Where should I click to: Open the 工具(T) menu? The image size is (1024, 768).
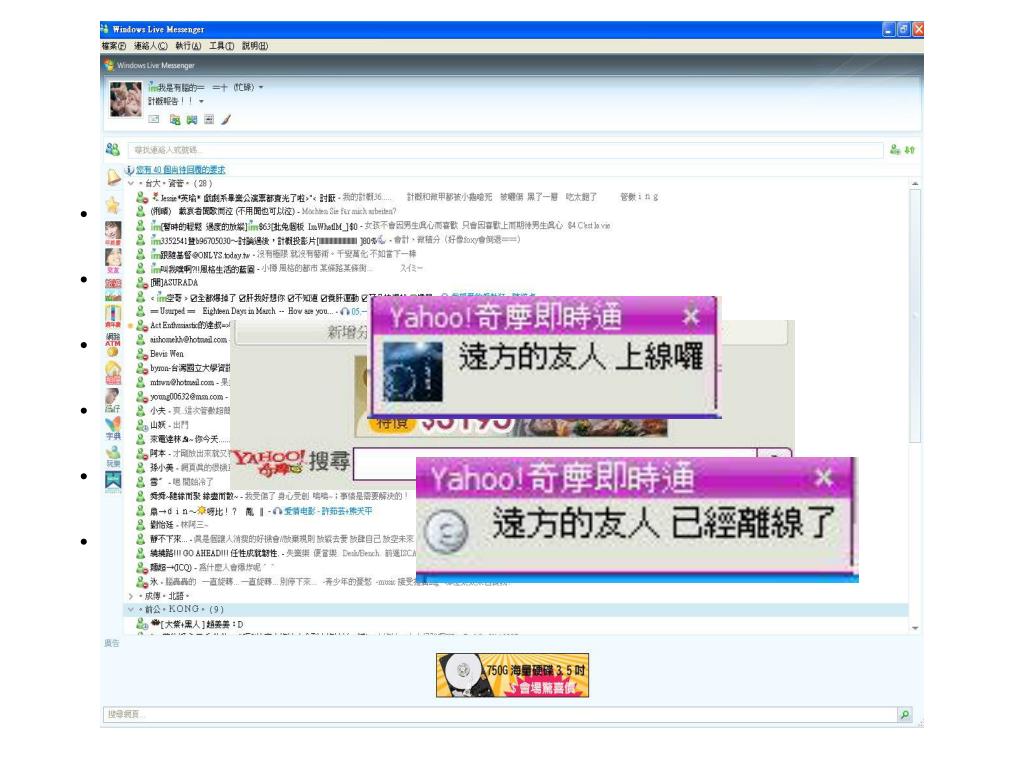click(221, 46)
